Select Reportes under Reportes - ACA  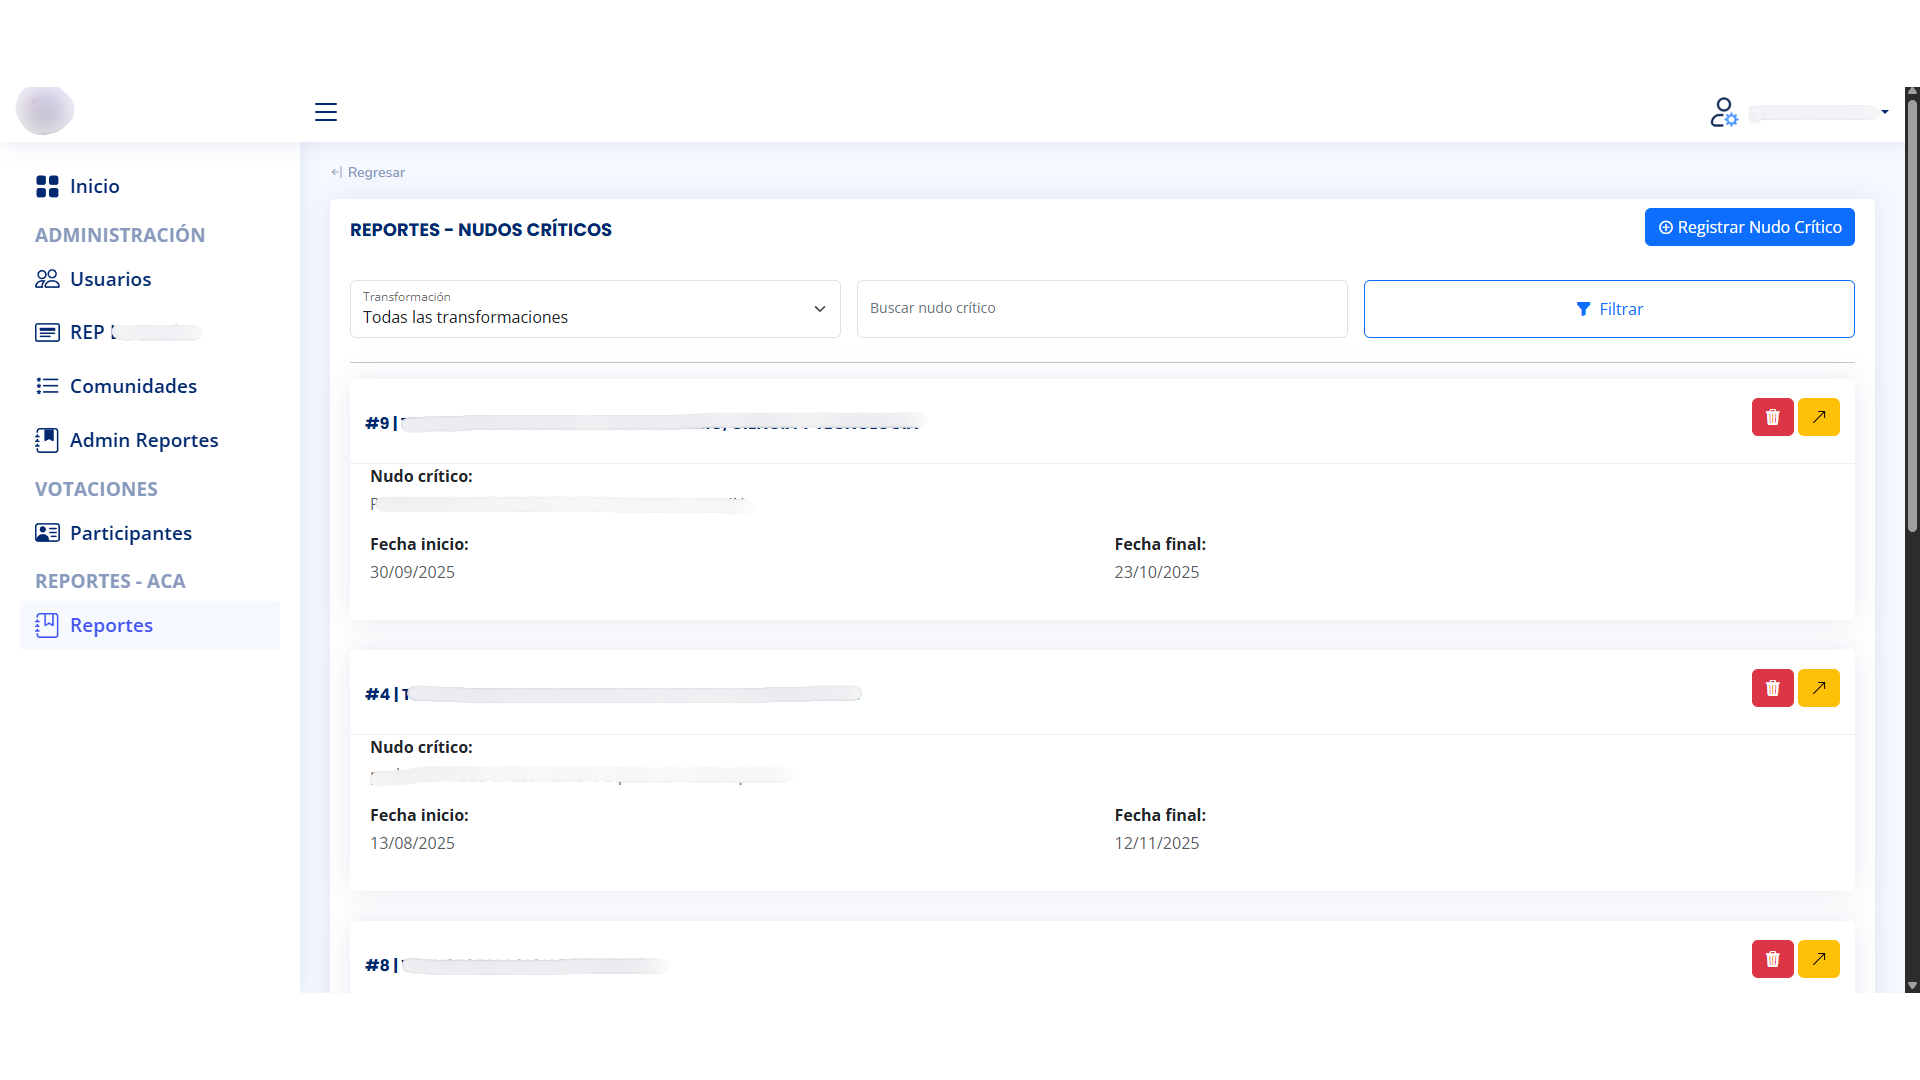111,625
